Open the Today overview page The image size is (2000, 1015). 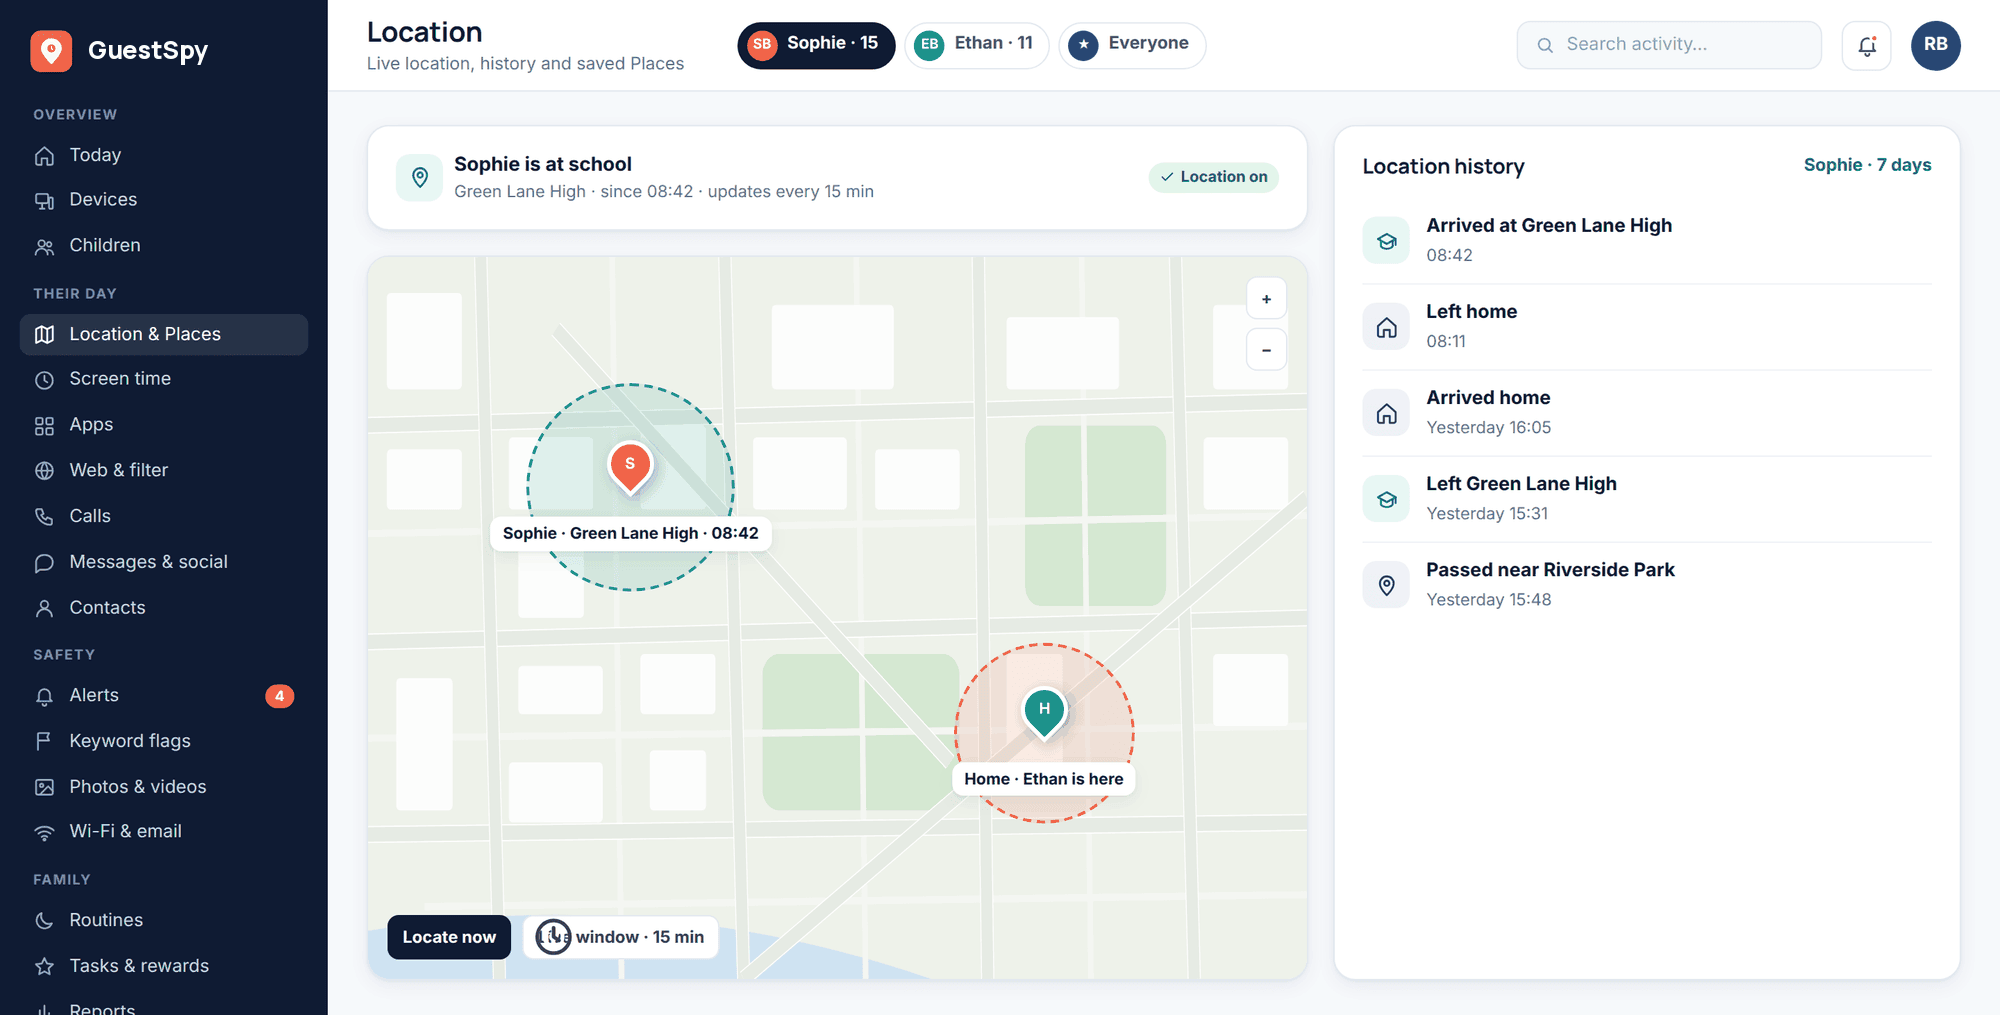(164, 155)
